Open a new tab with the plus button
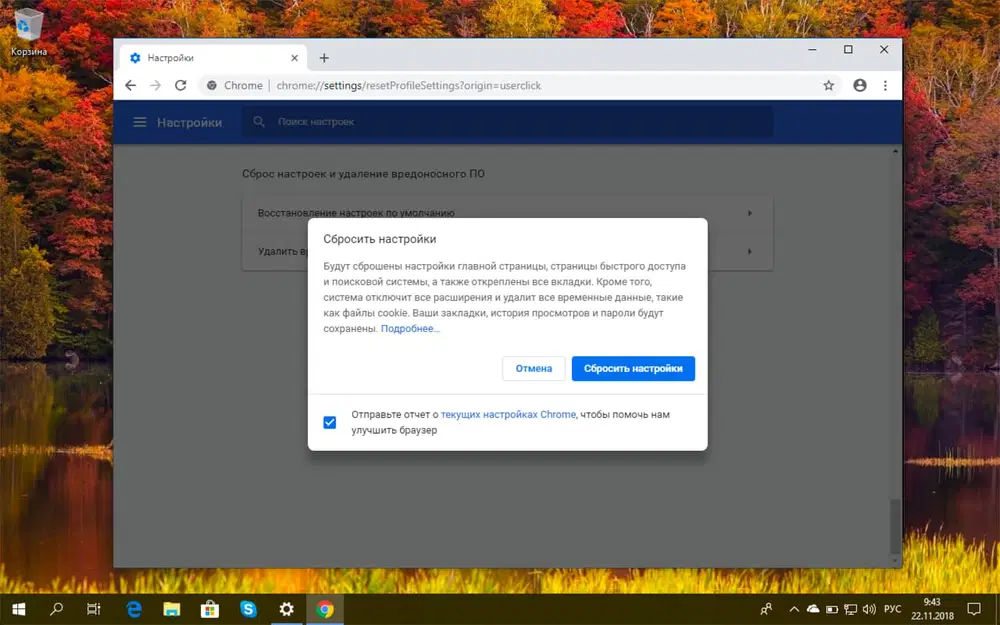This screenshot has width=1000, height=625. tap(324, 57)
